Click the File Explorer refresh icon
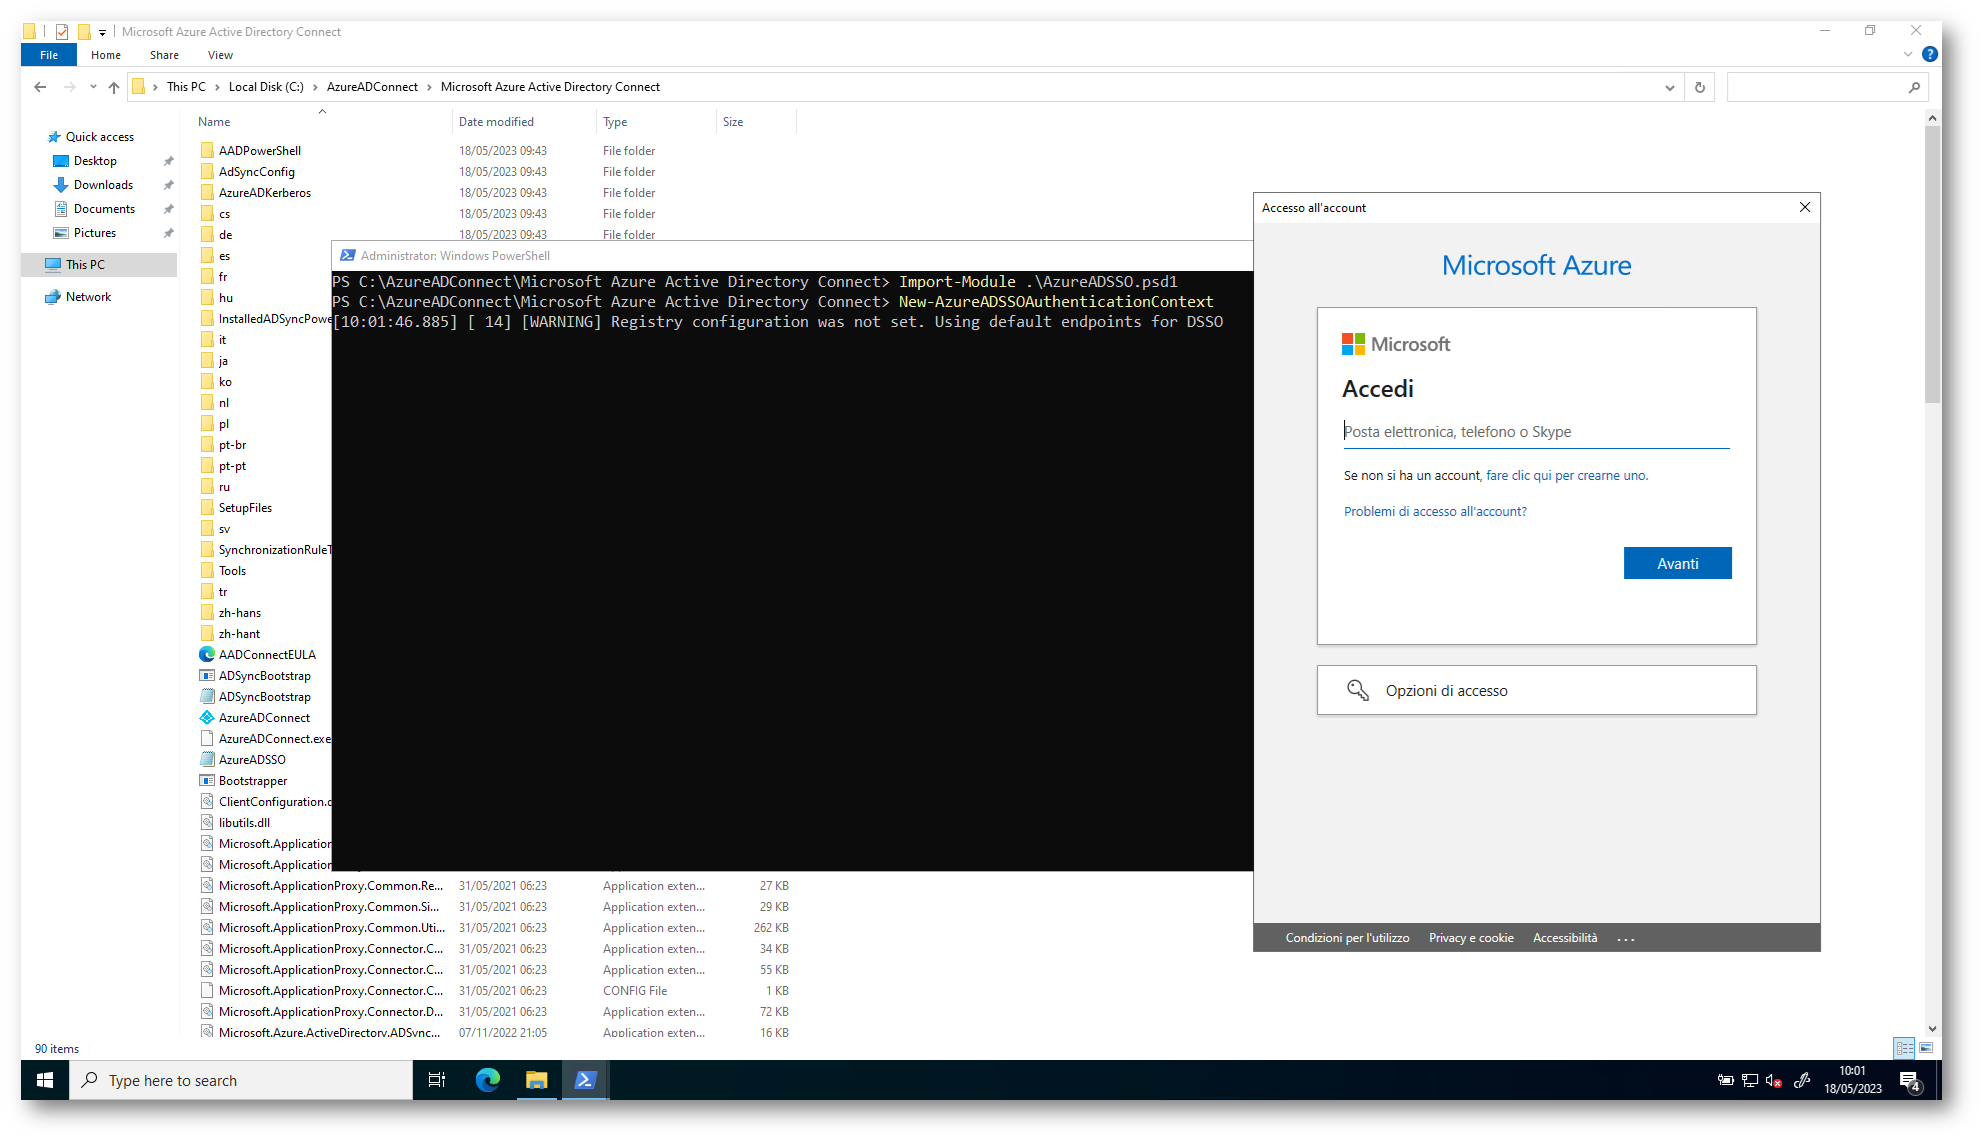 click(1699, 87)
